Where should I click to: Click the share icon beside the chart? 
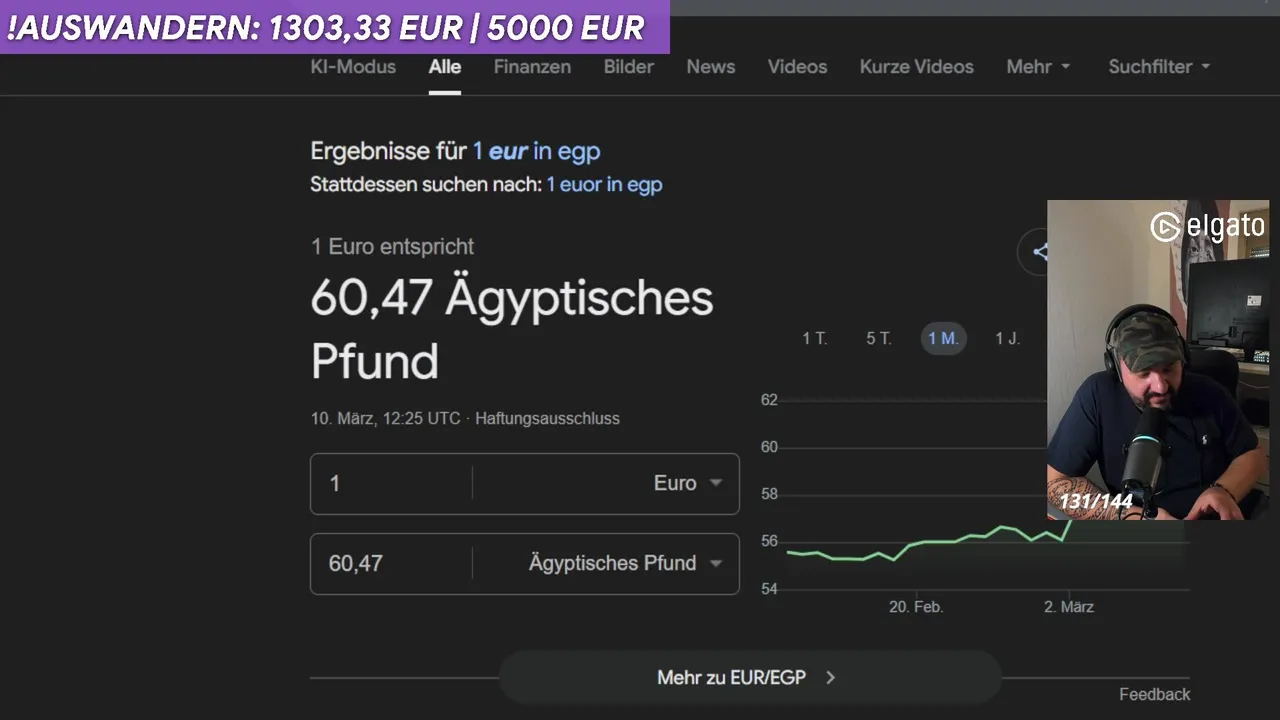click(1037, 252)
